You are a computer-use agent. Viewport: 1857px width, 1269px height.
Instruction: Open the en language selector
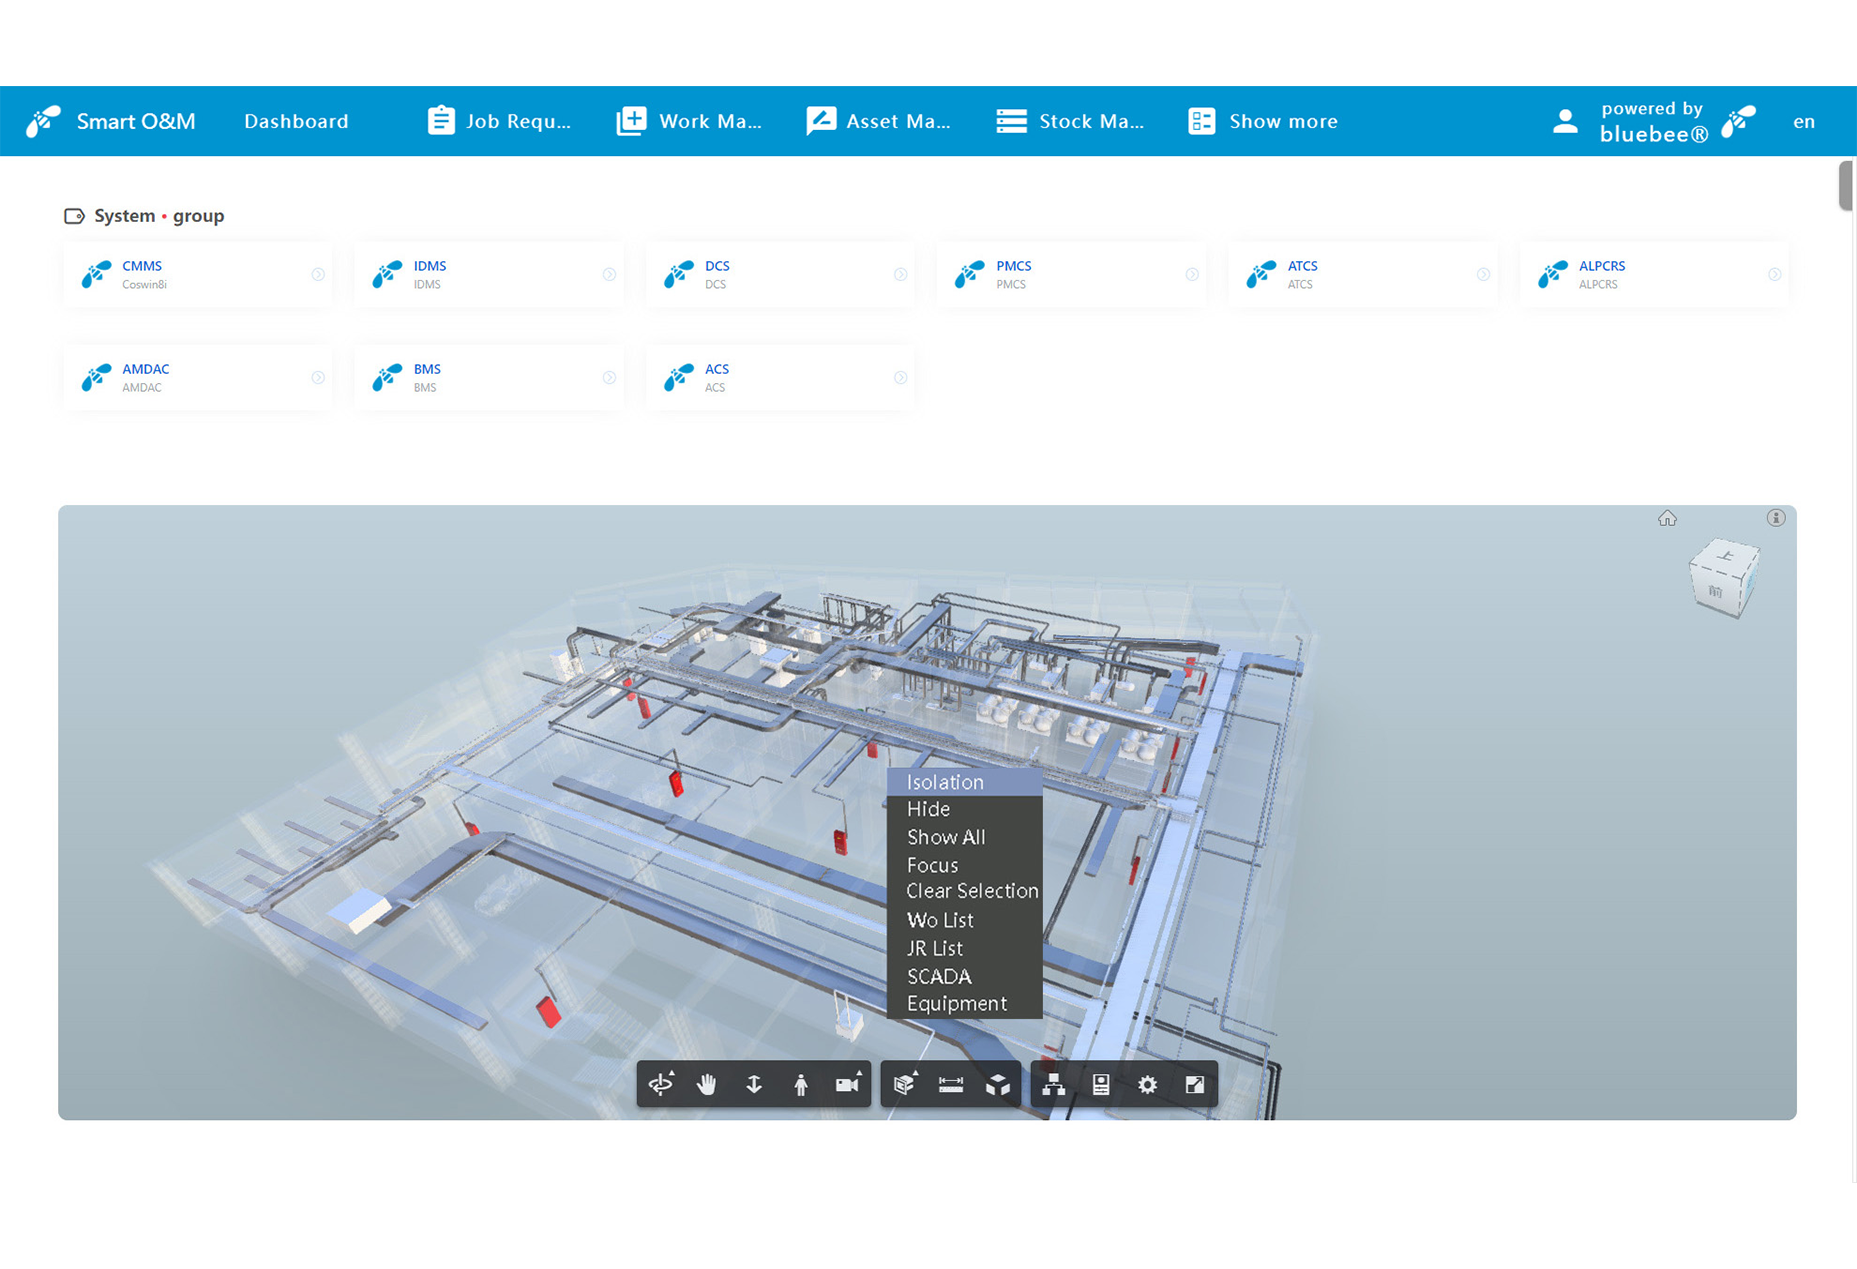(1803, 121)
